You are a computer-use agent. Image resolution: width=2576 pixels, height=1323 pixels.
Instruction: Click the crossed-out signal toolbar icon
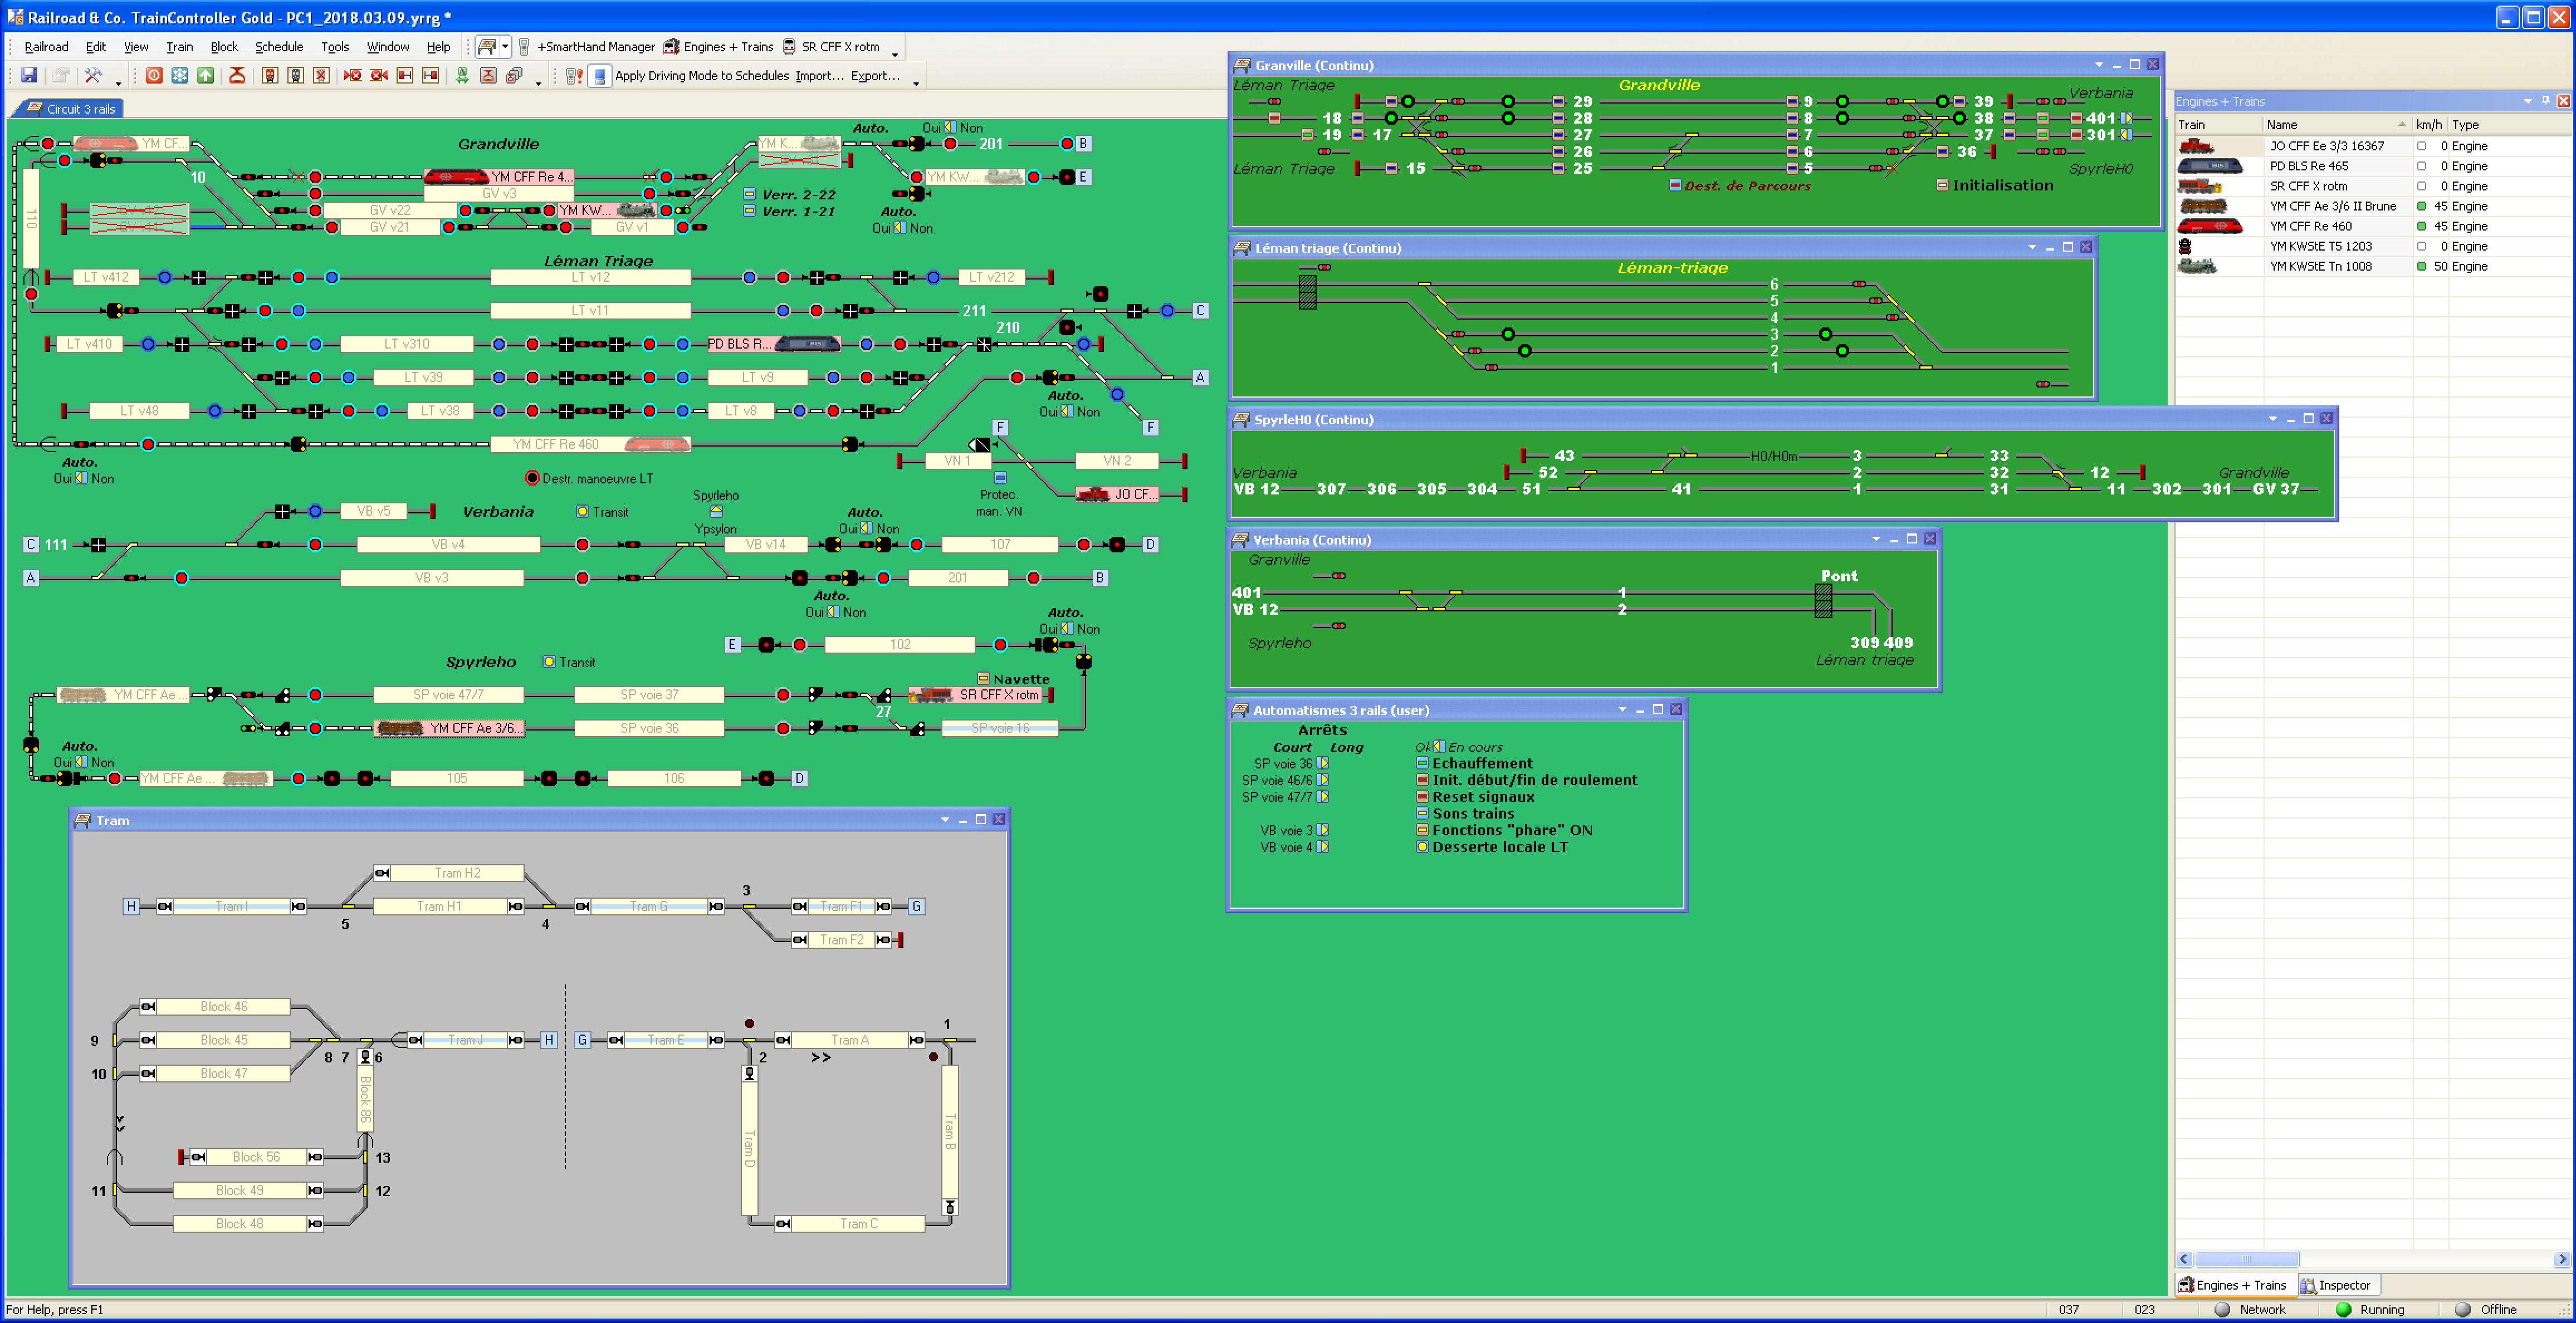321,75
